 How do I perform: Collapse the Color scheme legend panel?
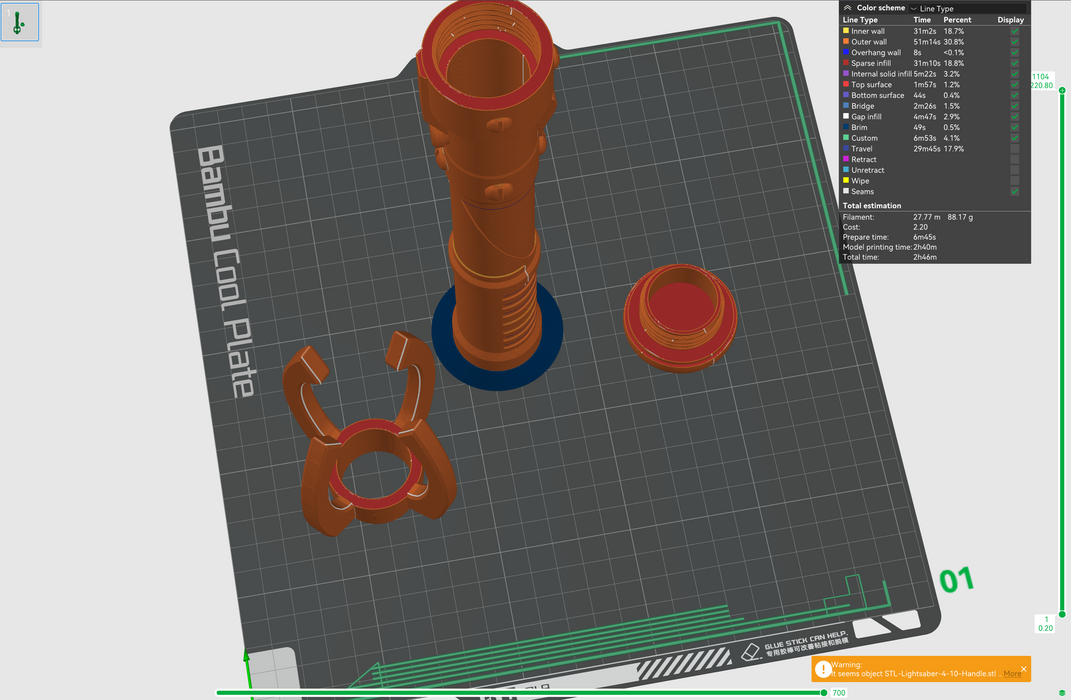point(848,8)
